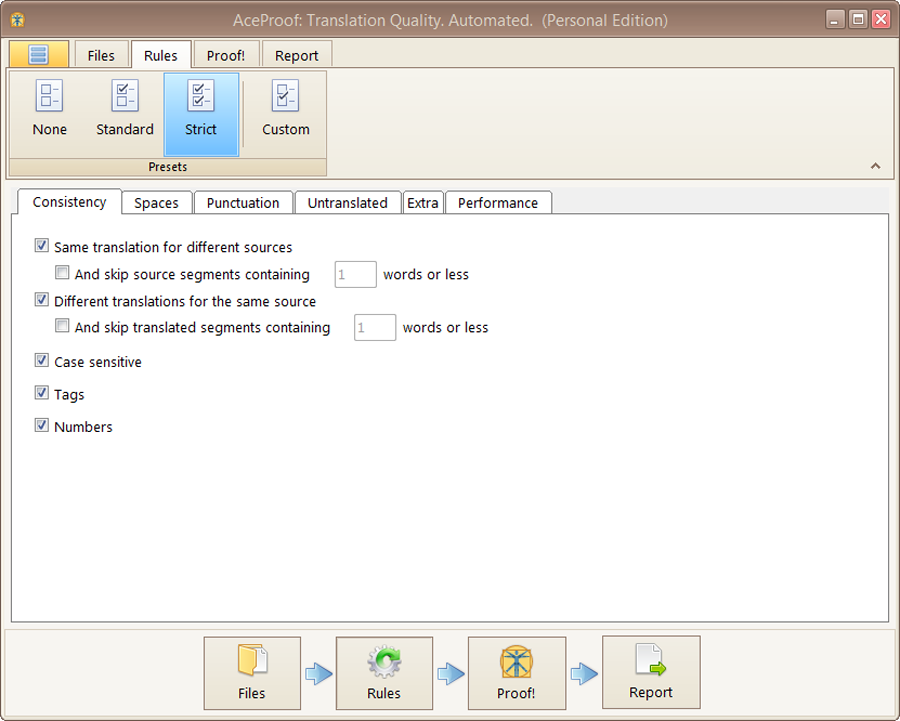Click the Files folder workflow button
Viewport: 900px width, 721px height.
tap(252, 673)
